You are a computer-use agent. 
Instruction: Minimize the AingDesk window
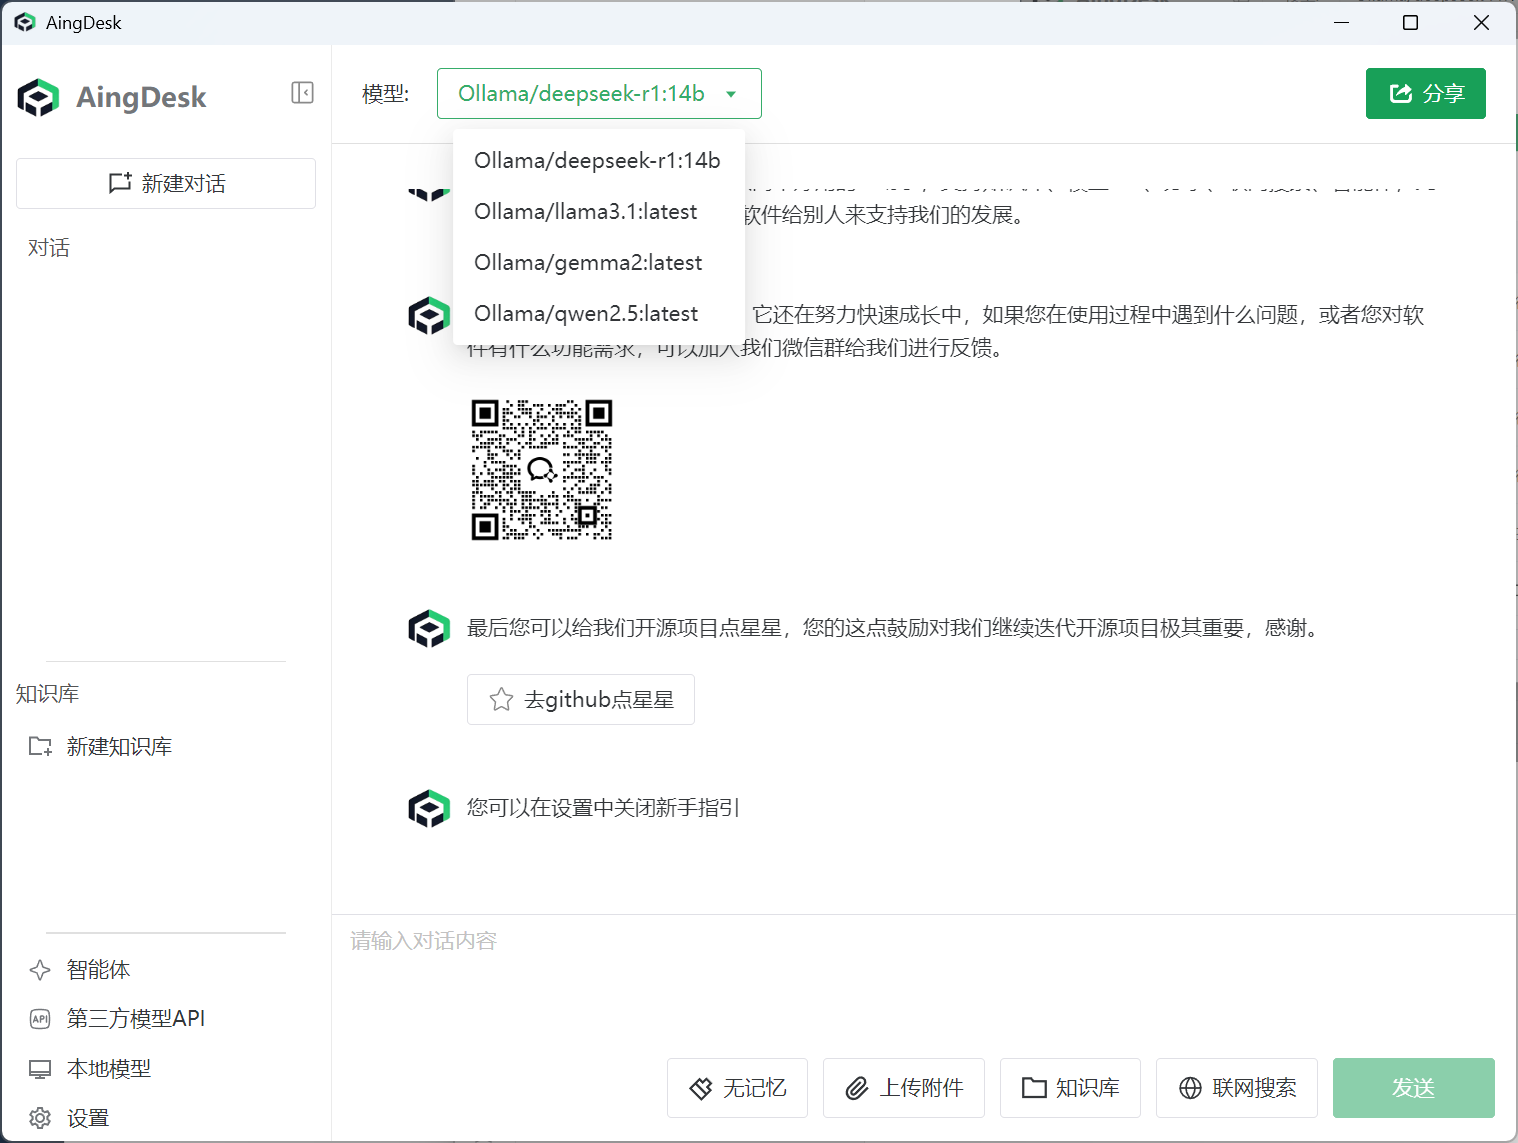pos(1342,22)
